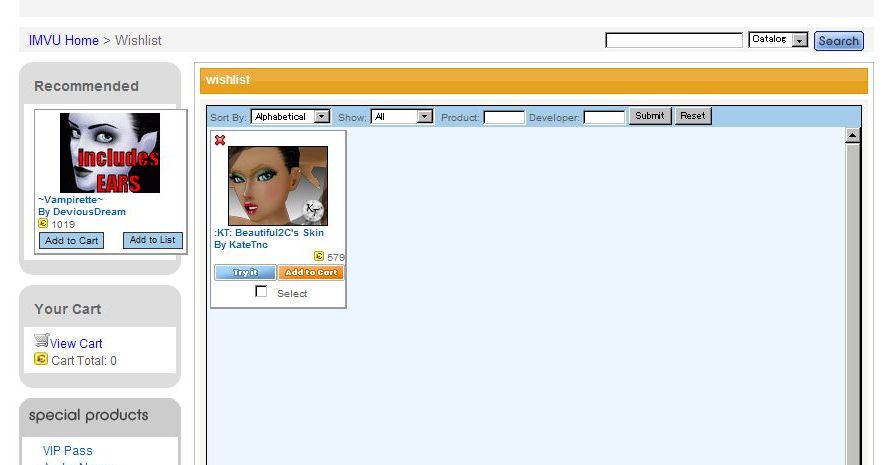Add Beautiful2C's Skin to cart

coord(311,273)
